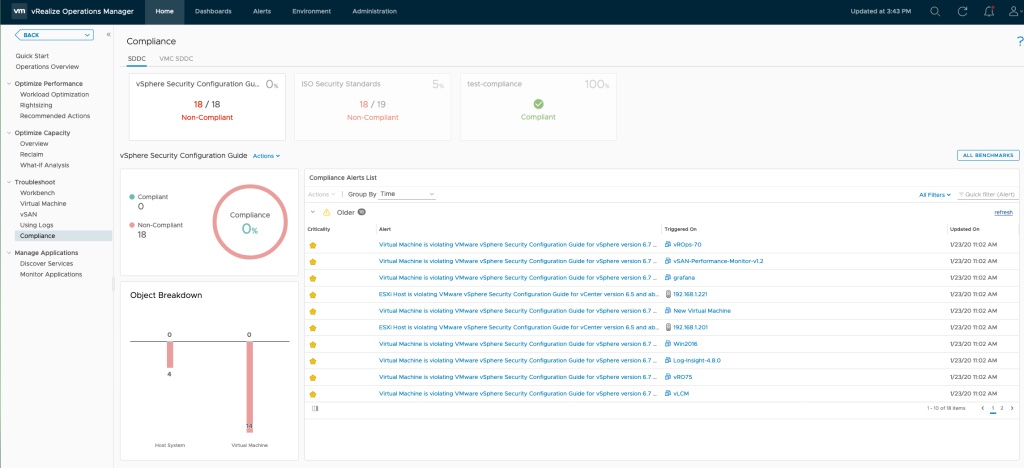Open the BACK dropdown in sidebar

pos(54,35)
